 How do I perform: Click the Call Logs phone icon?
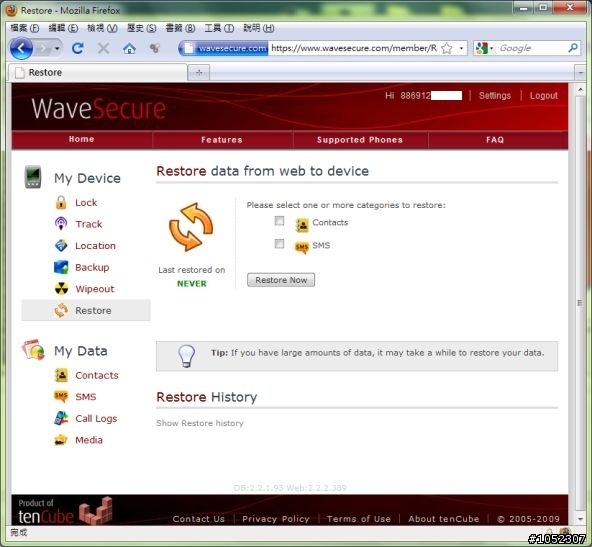(x=61, y=418)
